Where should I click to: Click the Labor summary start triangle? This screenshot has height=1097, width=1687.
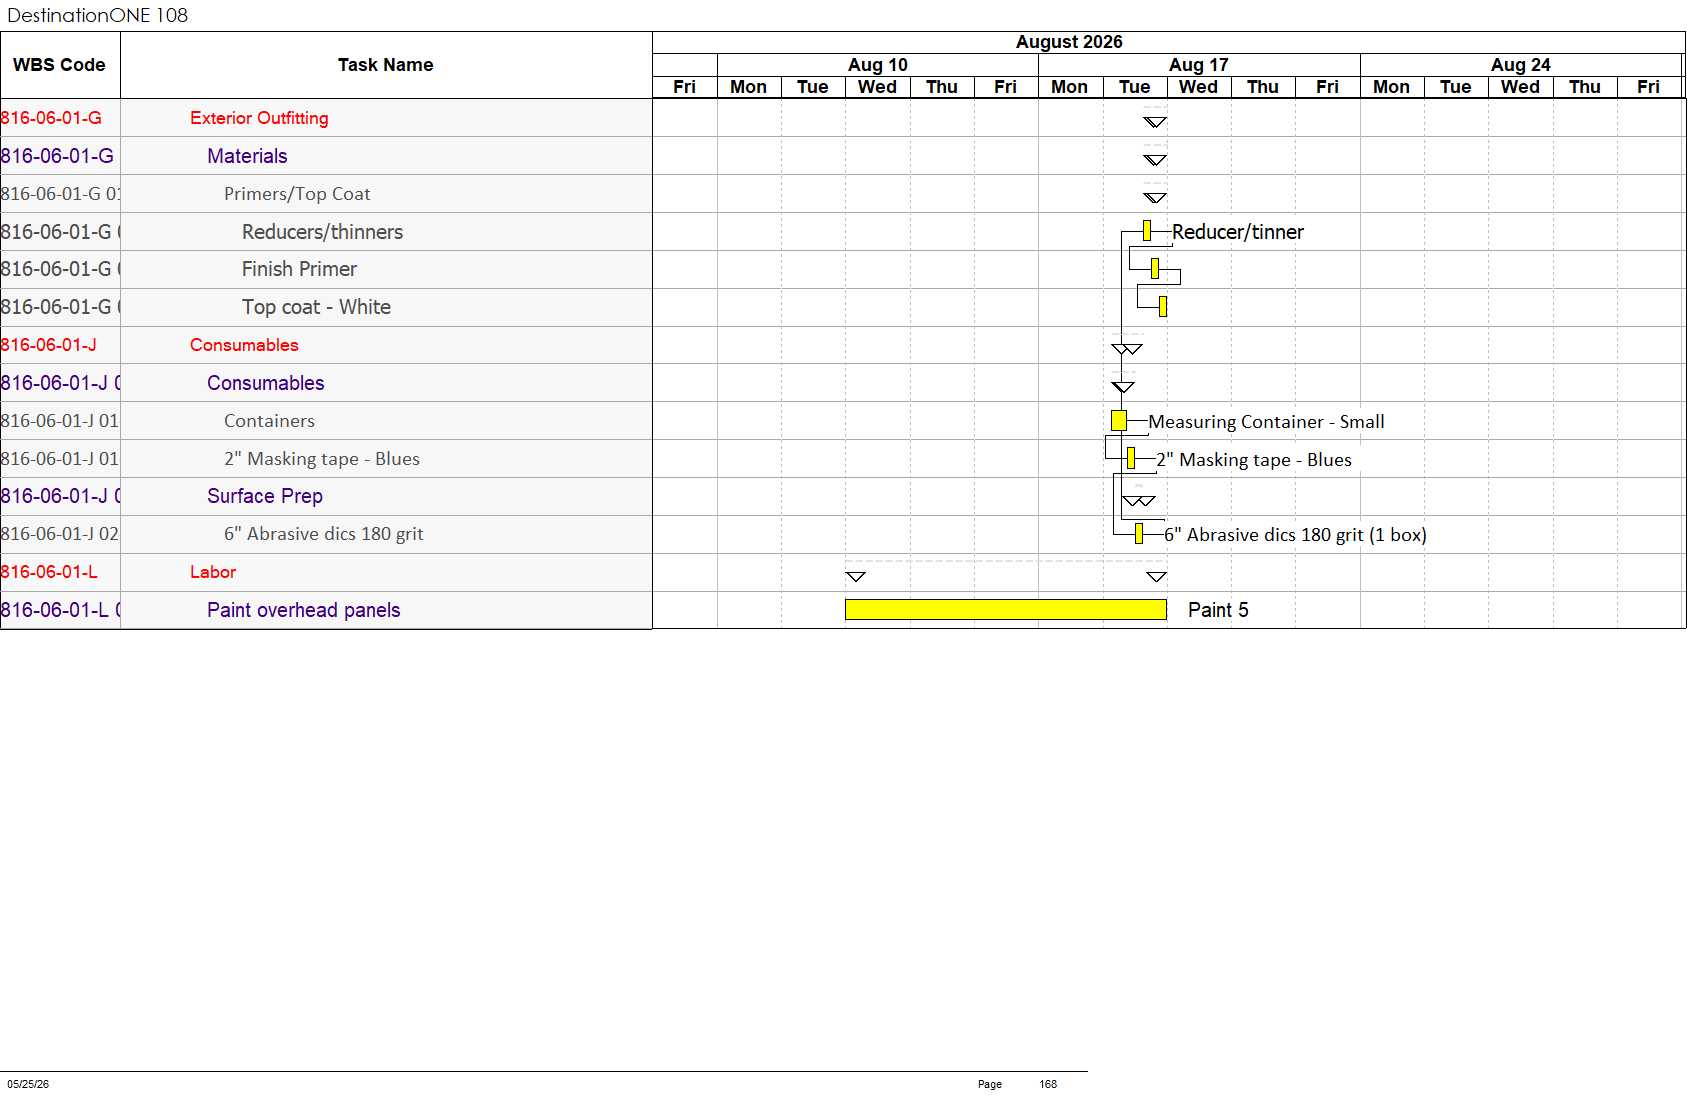click(x=856, y=576)
